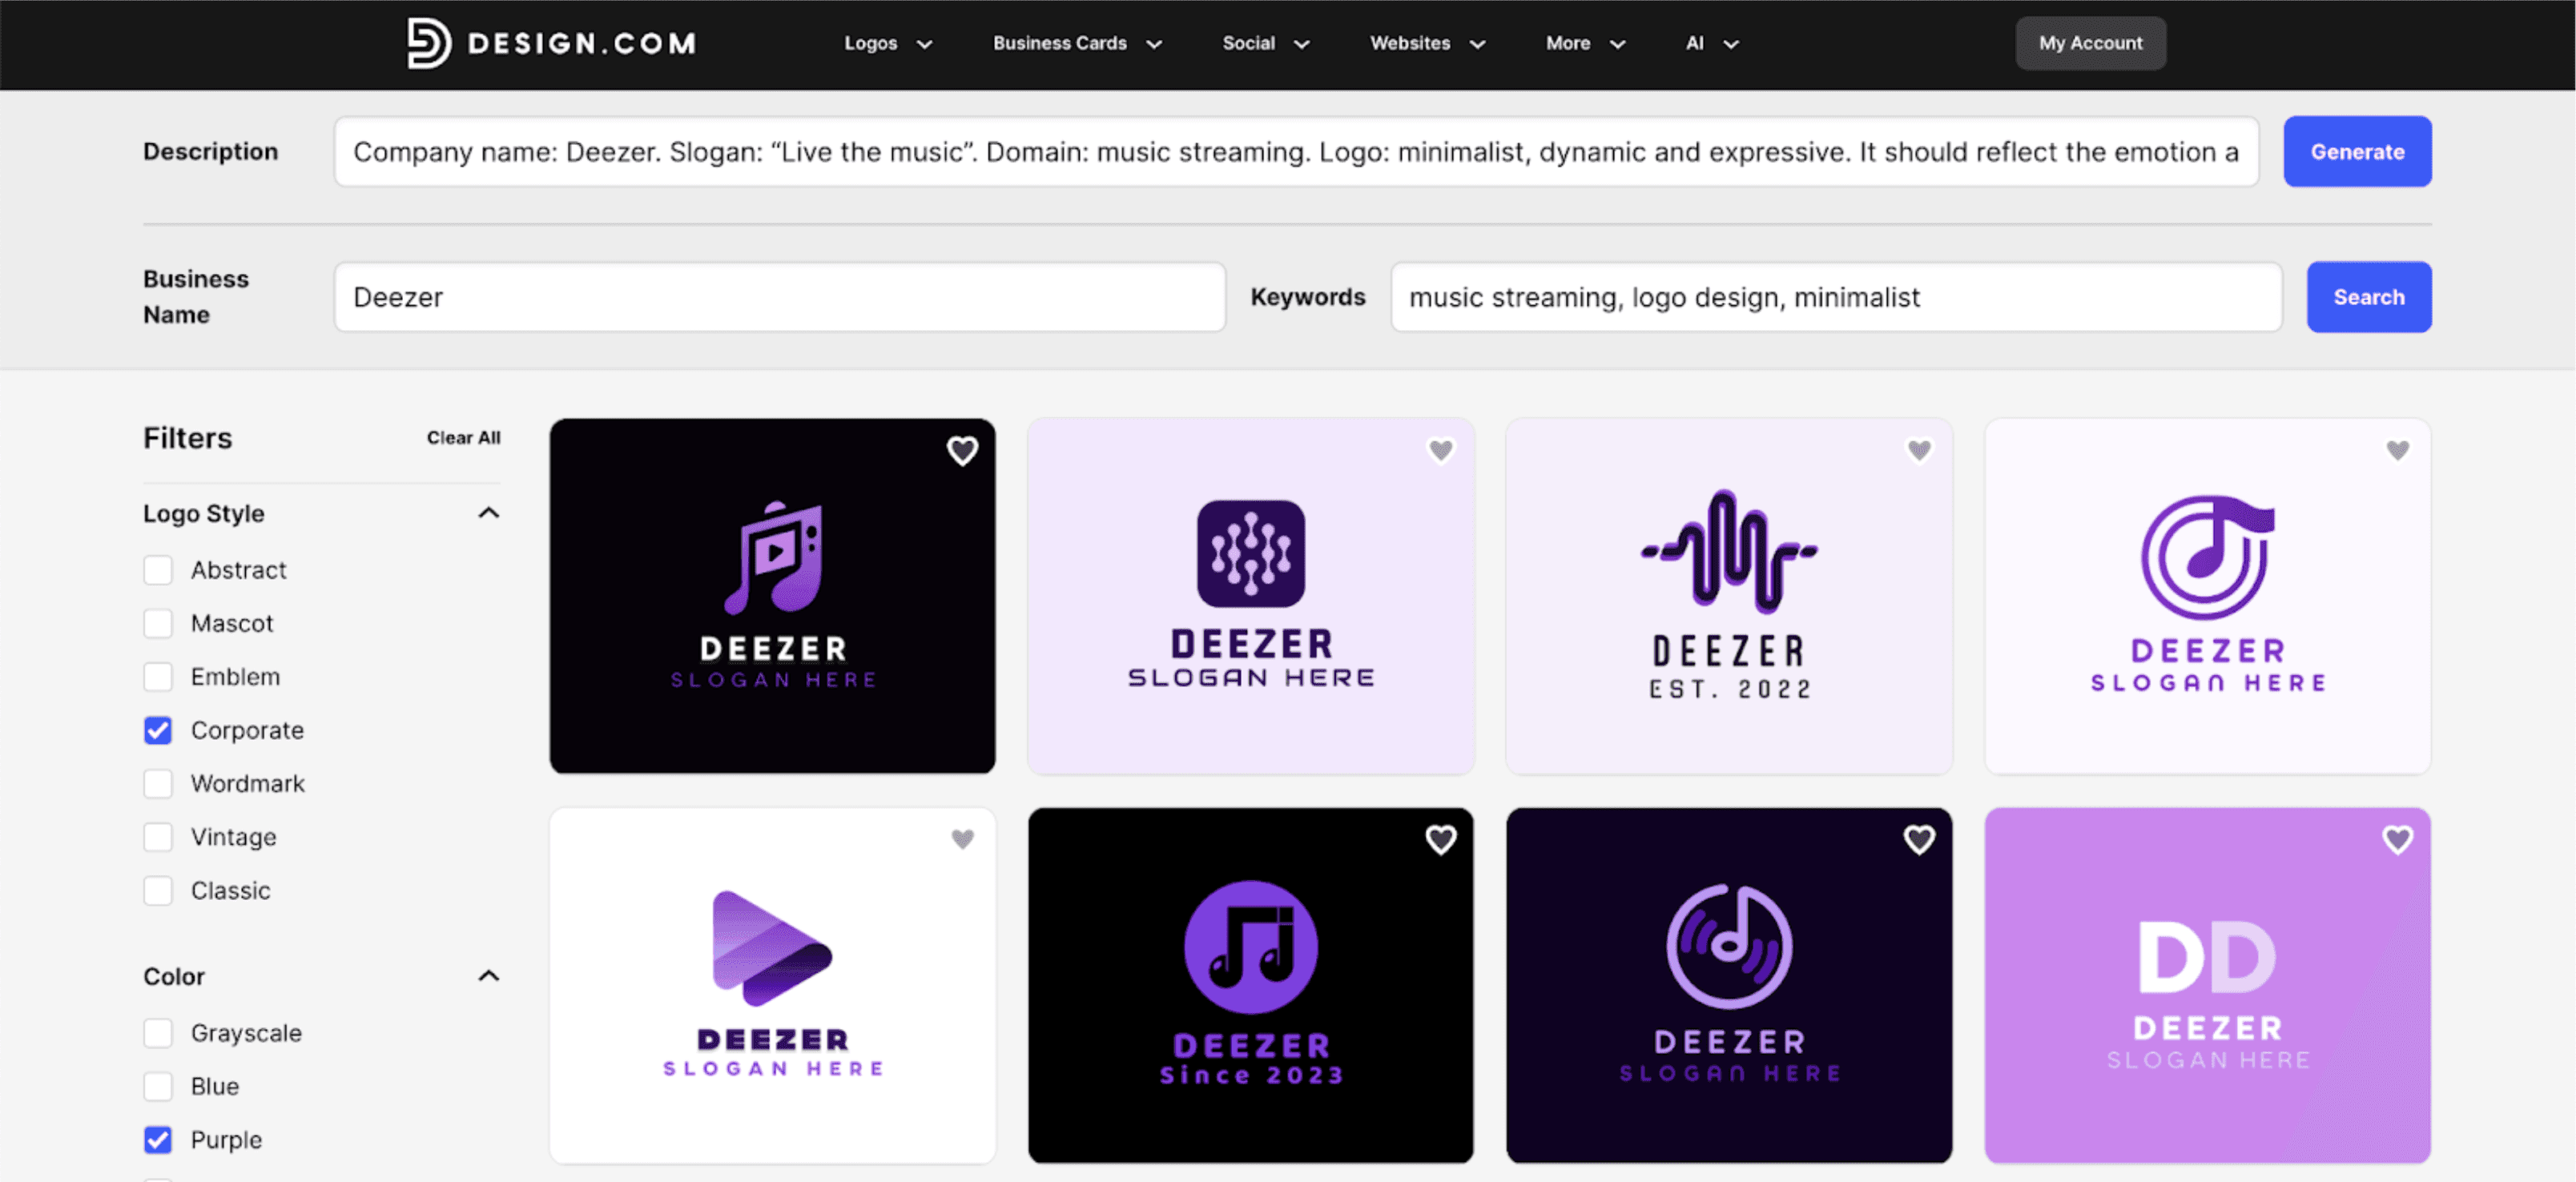Click the Generate button
2576x1182 pixels.
[2357, 151]
